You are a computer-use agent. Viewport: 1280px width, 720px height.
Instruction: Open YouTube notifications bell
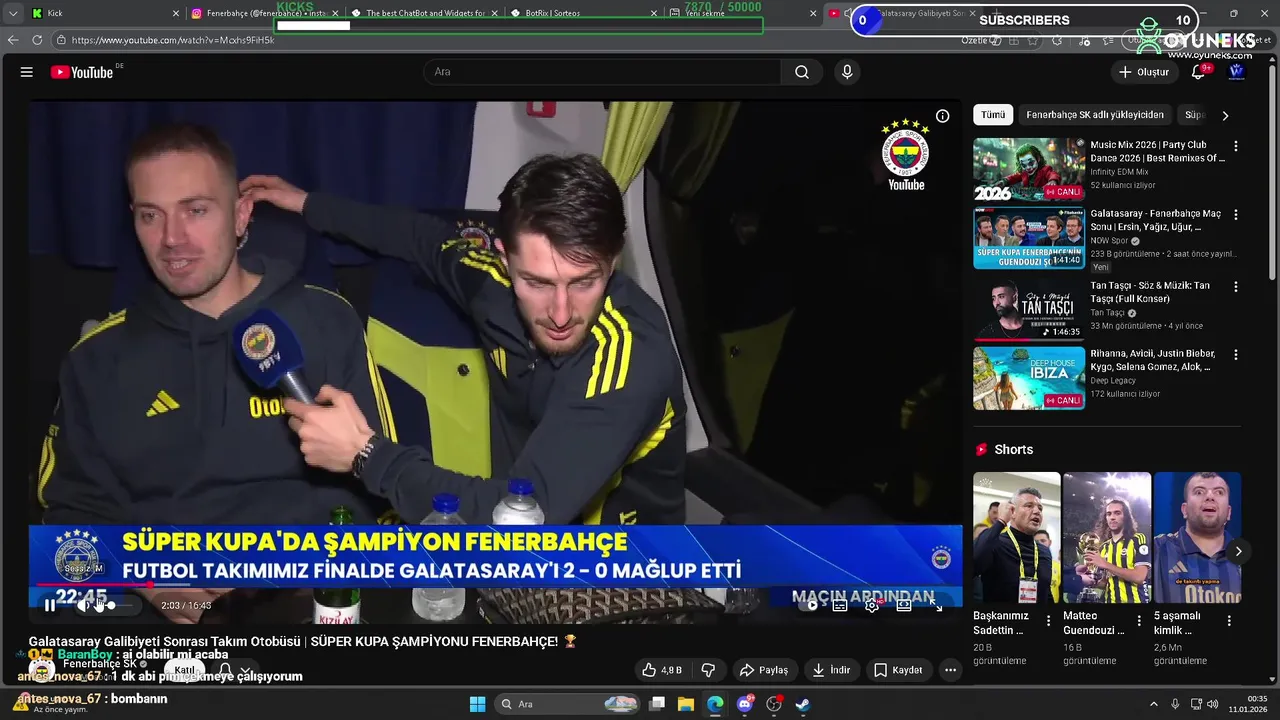[x=1198, y=72]
